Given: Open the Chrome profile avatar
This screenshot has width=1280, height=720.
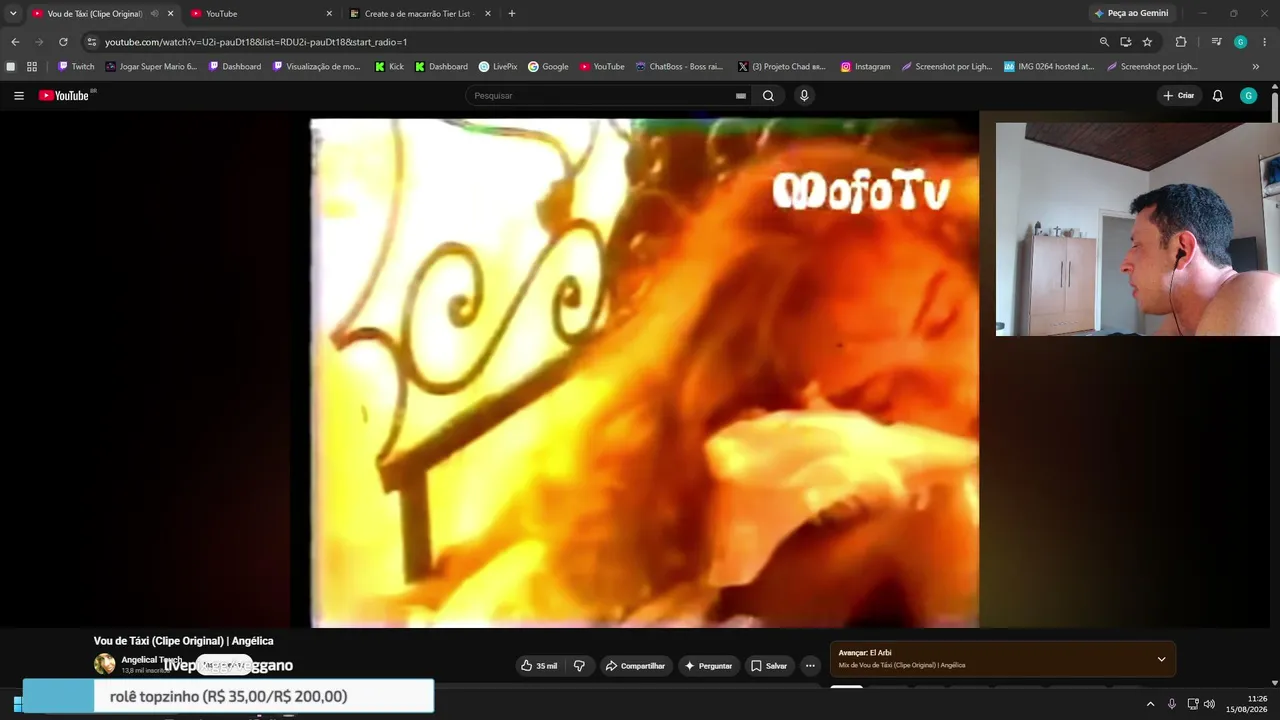Looking at the screenshot, I should (1240, 42).
